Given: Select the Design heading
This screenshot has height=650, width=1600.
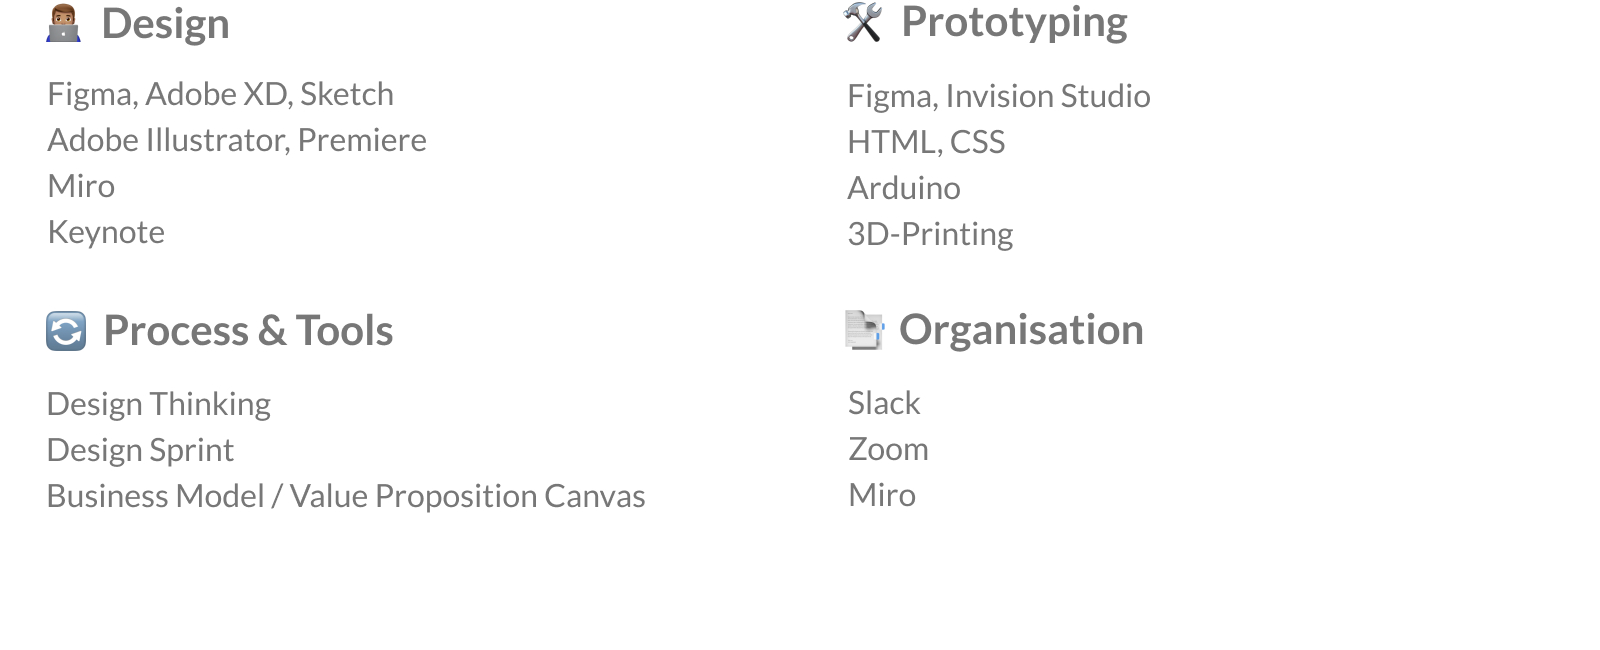Looking at the screenshot, I should click(x=166, y=23).
